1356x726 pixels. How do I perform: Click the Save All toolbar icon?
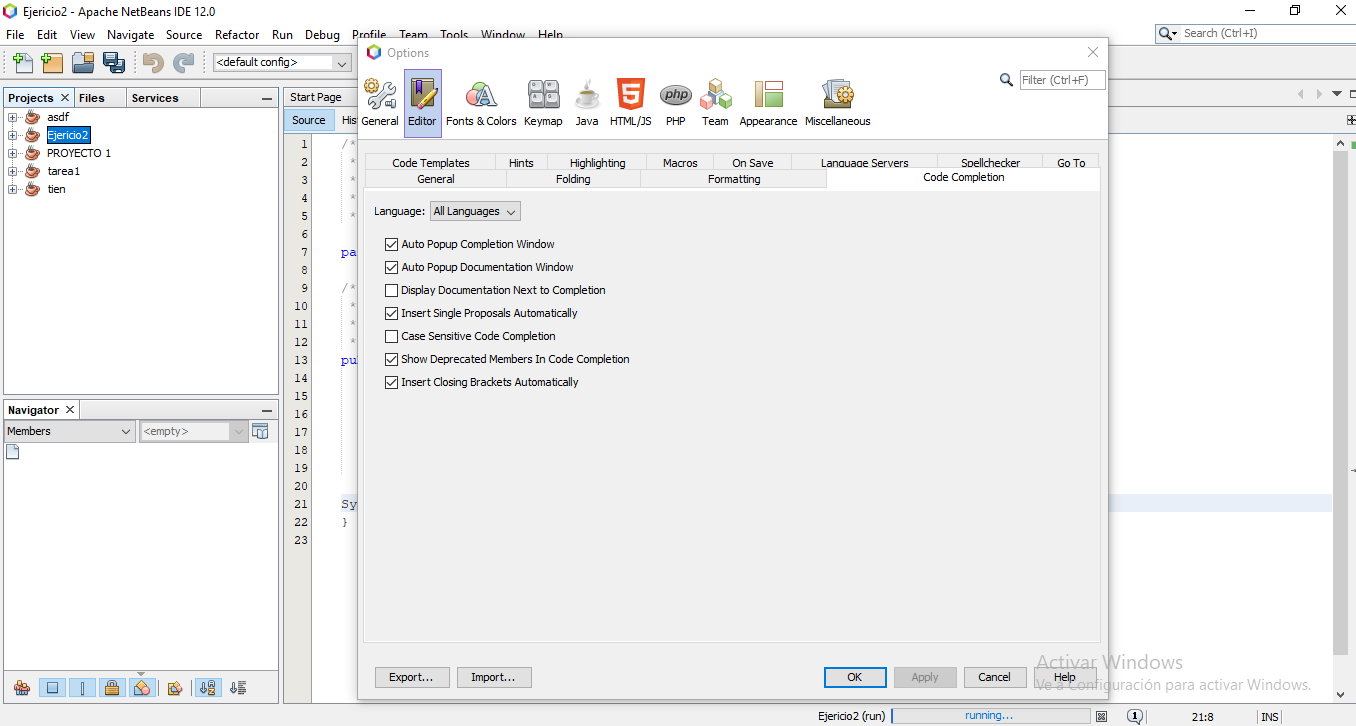[113, 62]
